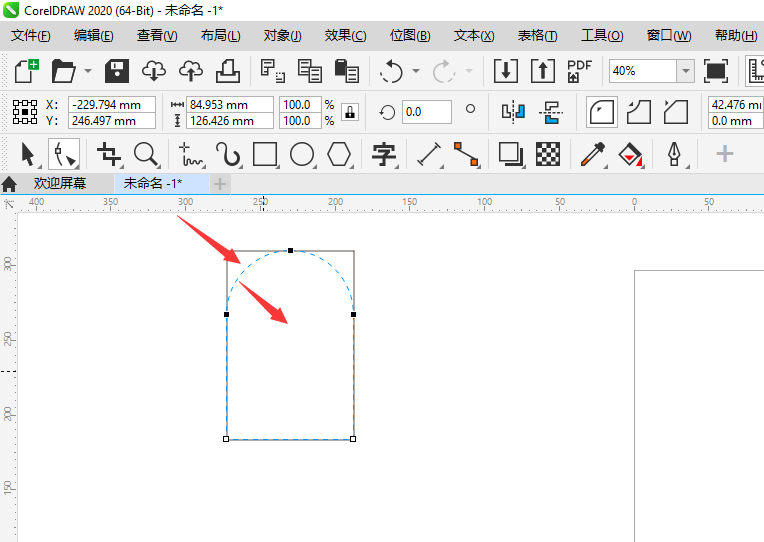Select the Ellipse tool
This screenshot has width=764, height=542.
pyautogui.click(x=302, y=155)
